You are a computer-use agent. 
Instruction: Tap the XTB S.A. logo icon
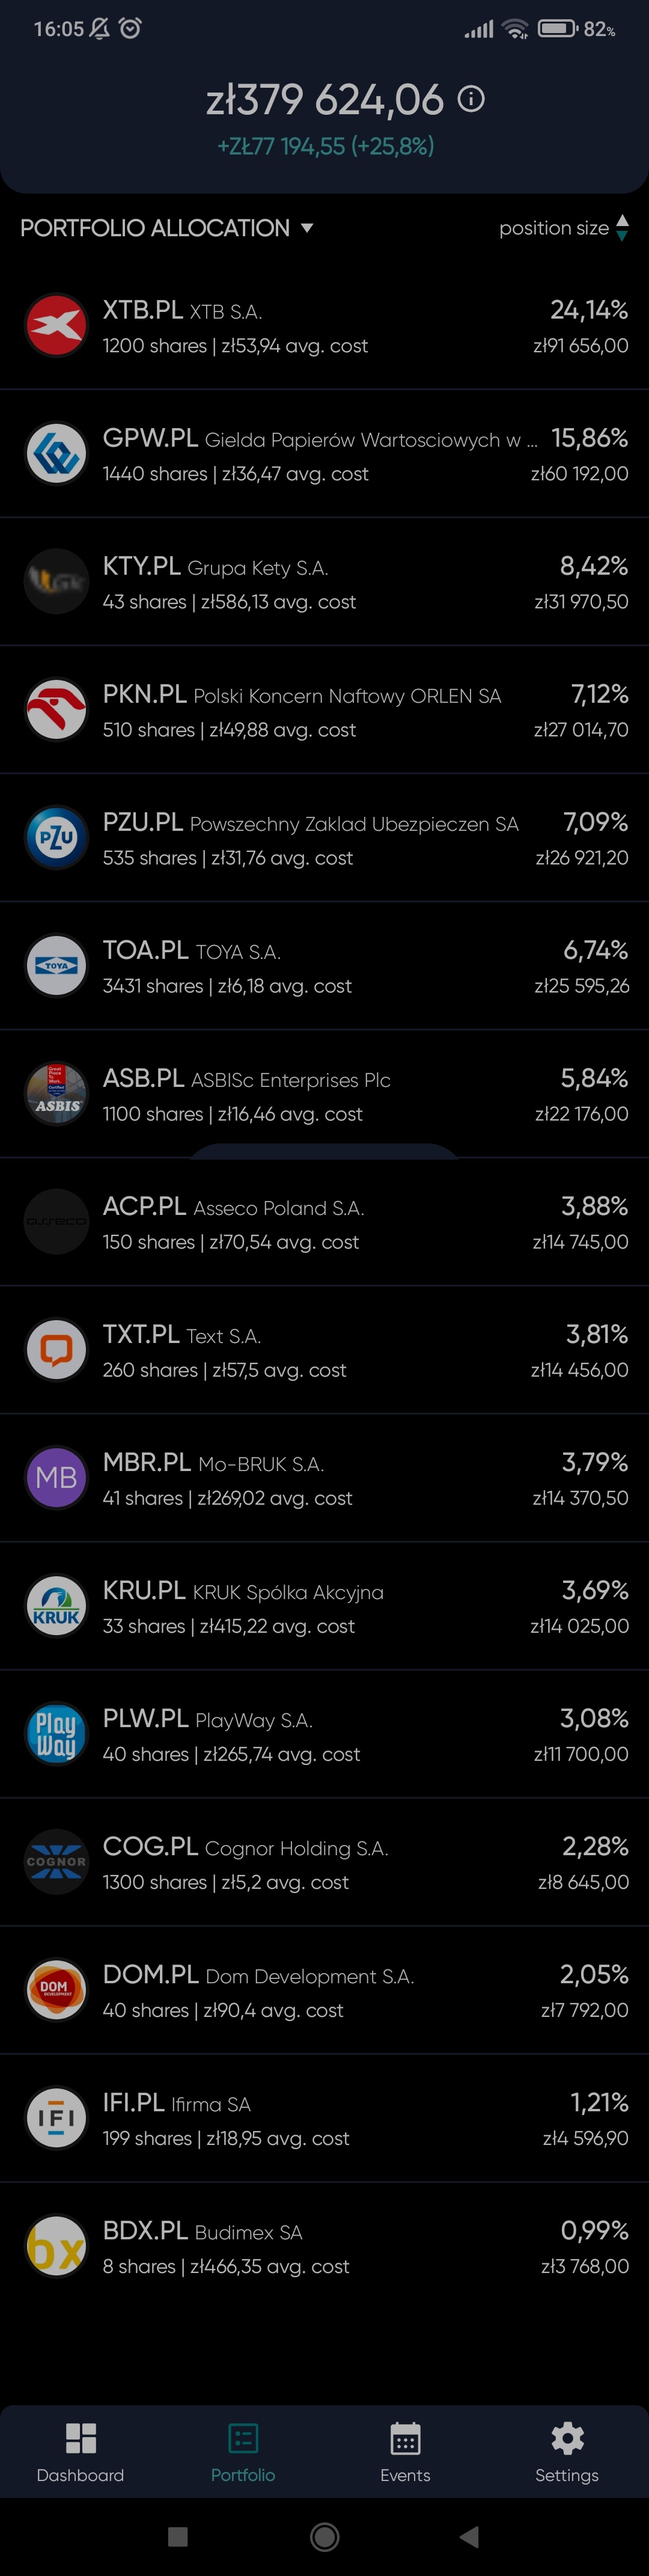[56, 325]
